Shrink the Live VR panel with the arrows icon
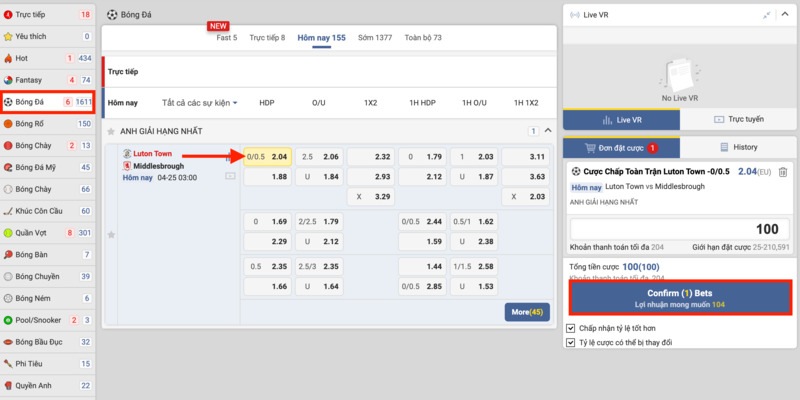 click(x=767, y=16)
